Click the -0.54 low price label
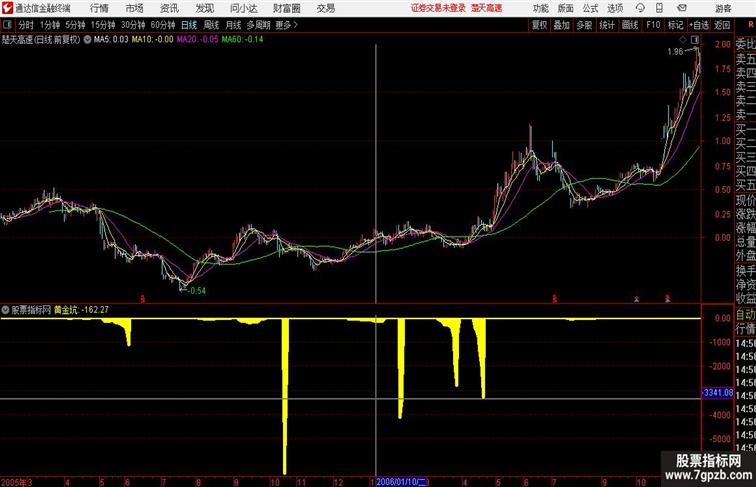This screenshot has height=487, width=756. click(x=197, y=291)
